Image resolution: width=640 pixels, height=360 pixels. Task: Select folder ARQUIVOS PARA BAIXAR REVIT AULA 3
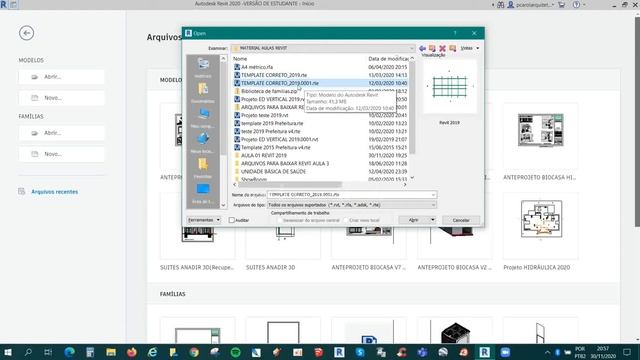tap(284, 163)
